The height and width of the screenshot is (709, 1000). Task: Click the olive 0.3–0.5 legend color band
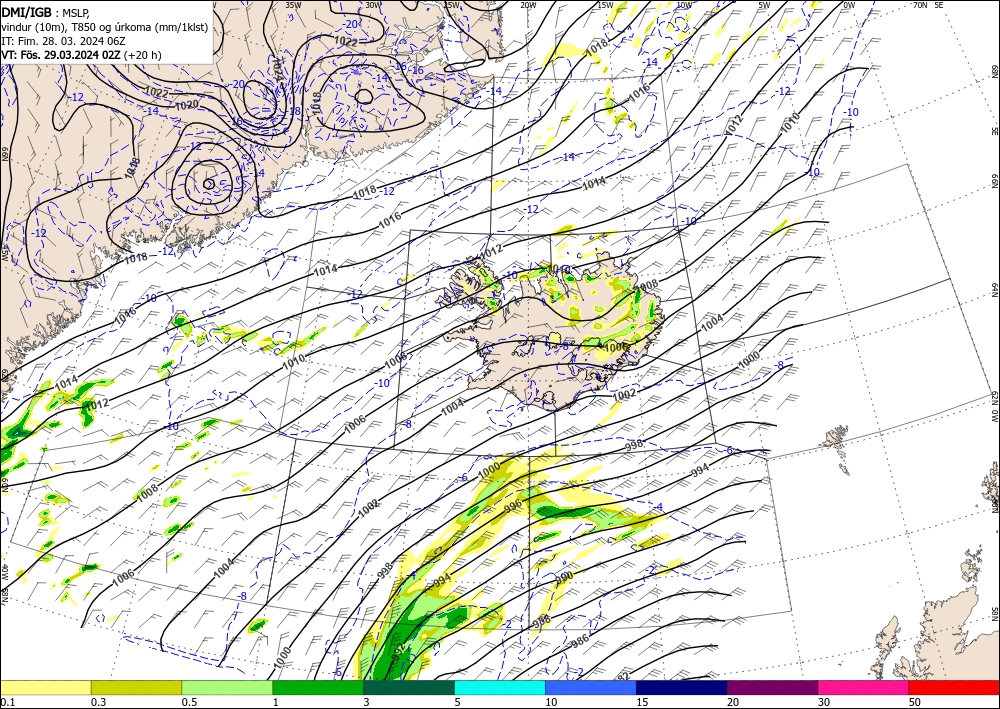pos(136,687)
